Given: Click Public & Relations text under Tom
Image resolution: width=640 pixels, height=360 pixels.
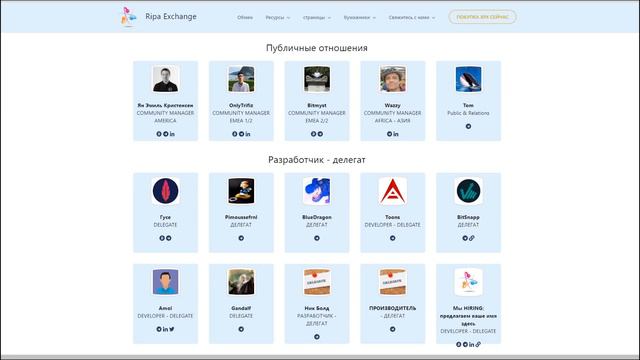Looking at the screenshot, I should [x=469, y=113].
